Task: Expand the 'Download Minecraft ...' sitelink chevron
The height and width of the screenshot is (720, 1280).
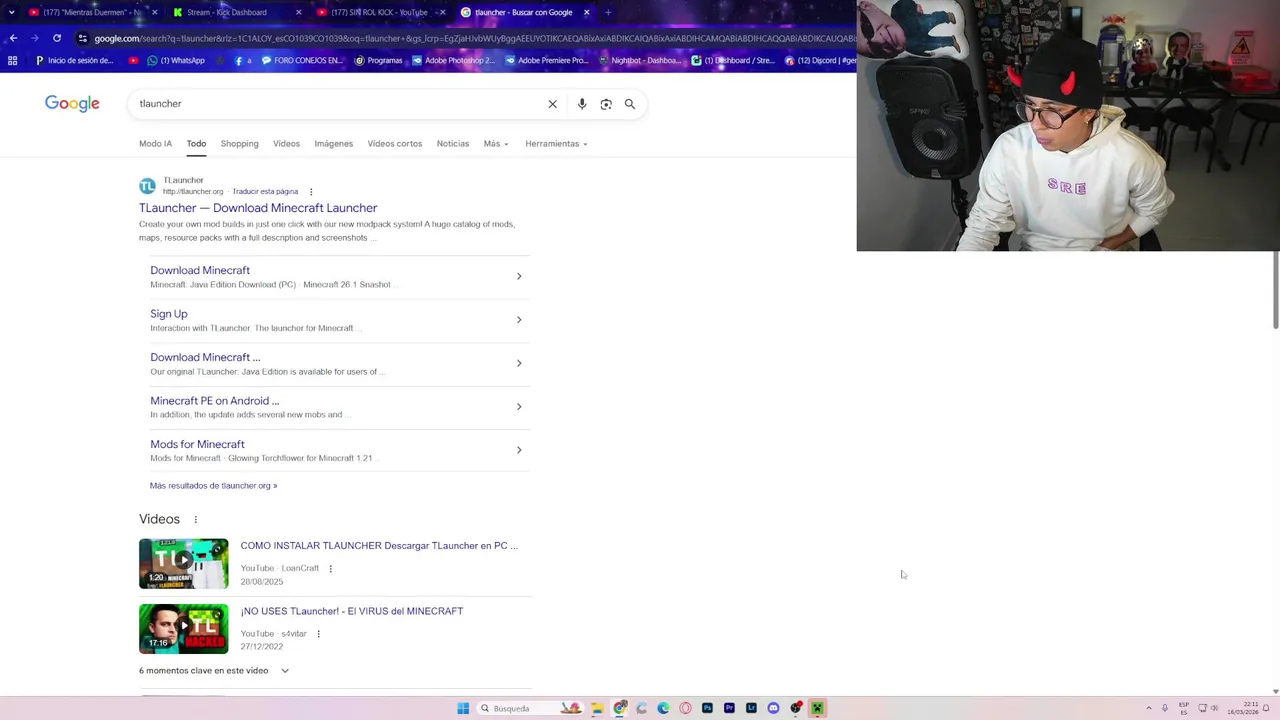Action: (x=519, y=363)
